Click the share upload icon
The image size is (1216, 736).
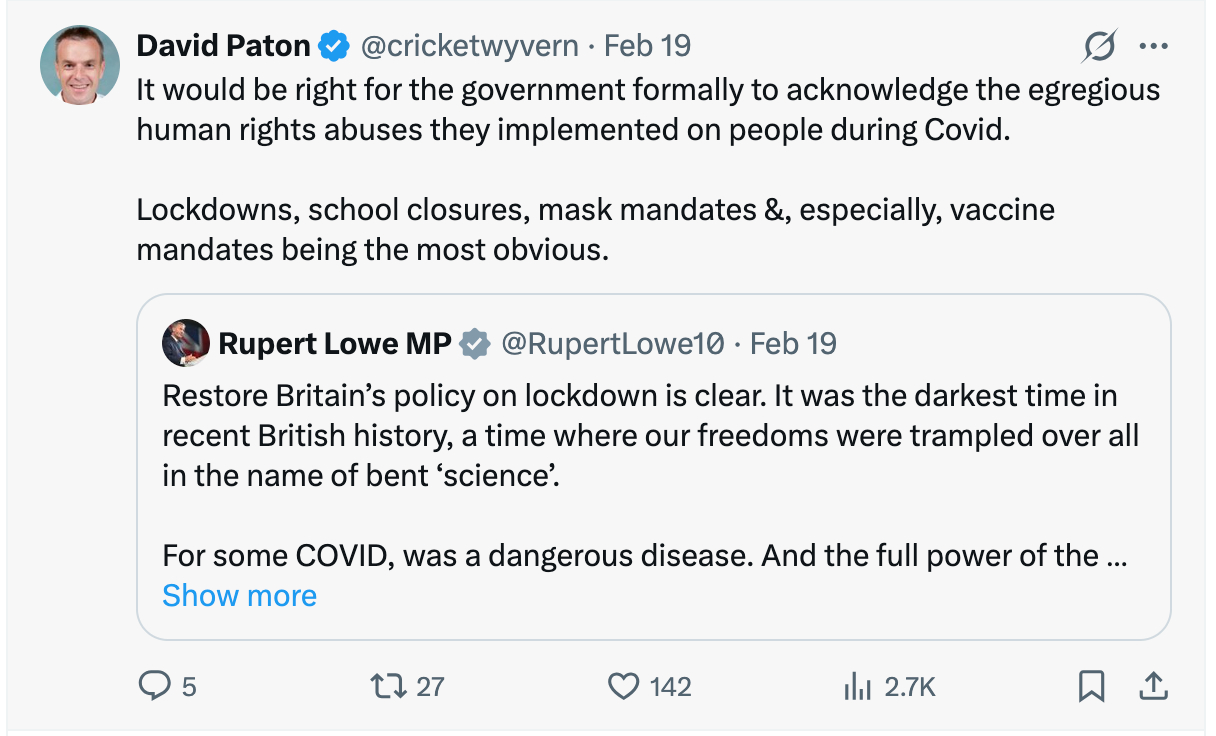[x=1152, y=686]
